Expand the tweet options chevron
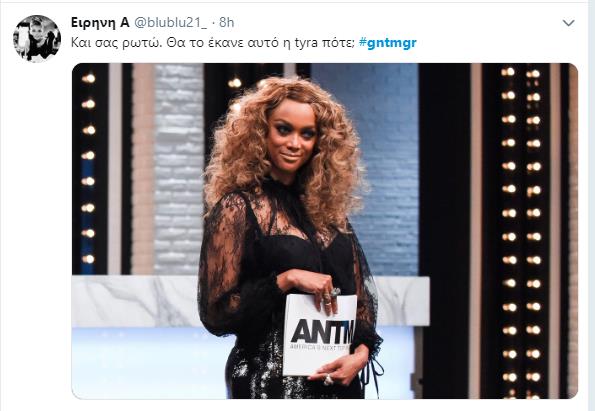The image size is (595, 411). coord(568,23)
